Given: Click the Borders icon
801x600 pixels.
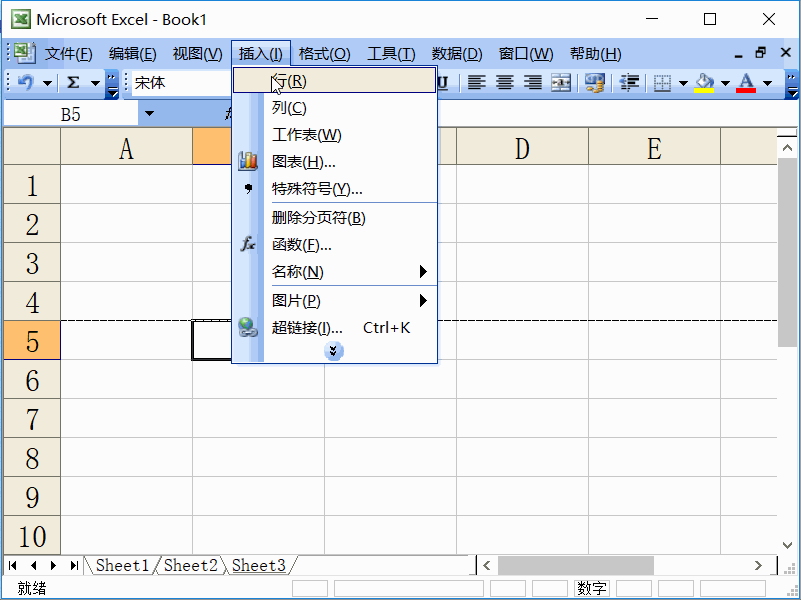Looking at the screenshot, I should click(663, 83).
